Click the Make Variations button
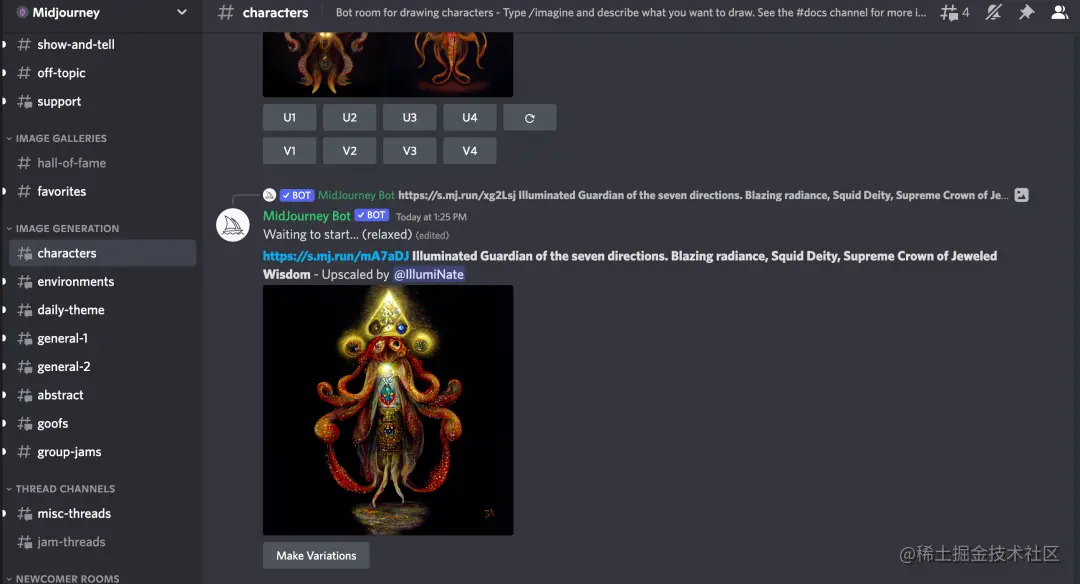This screenshot has width=1080, height=584. click(316, 556)
